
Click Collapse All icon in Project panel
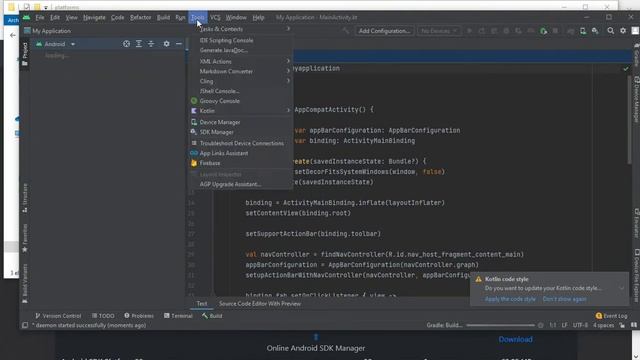click(151, 44)
